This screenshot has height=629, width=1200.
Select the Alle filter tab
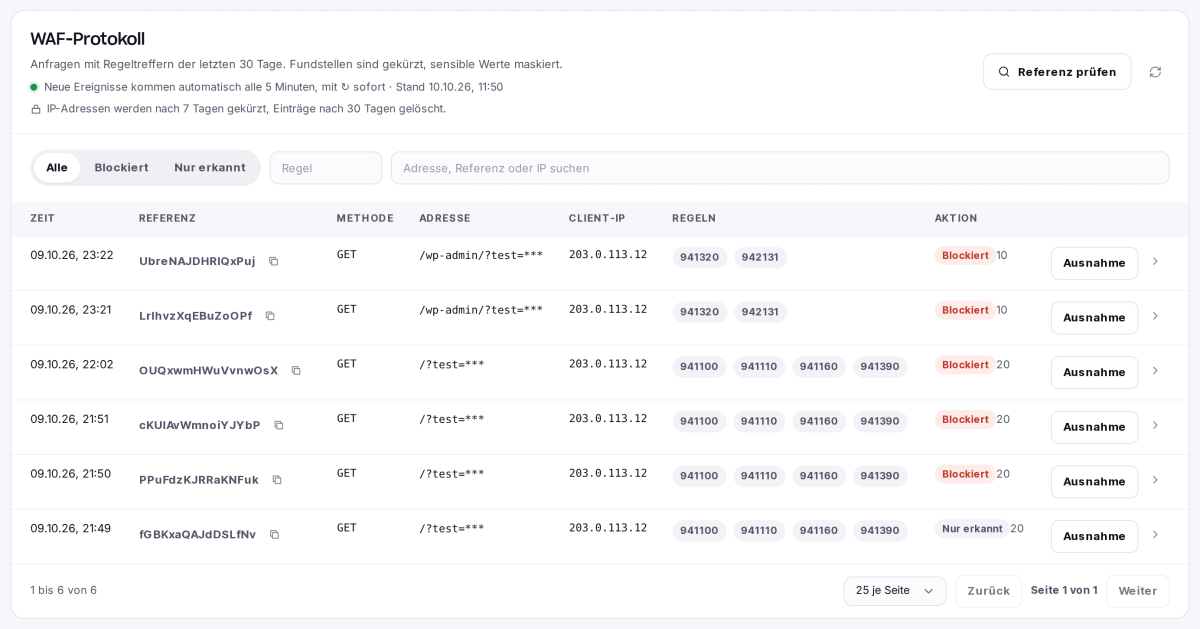pos(57,168)
